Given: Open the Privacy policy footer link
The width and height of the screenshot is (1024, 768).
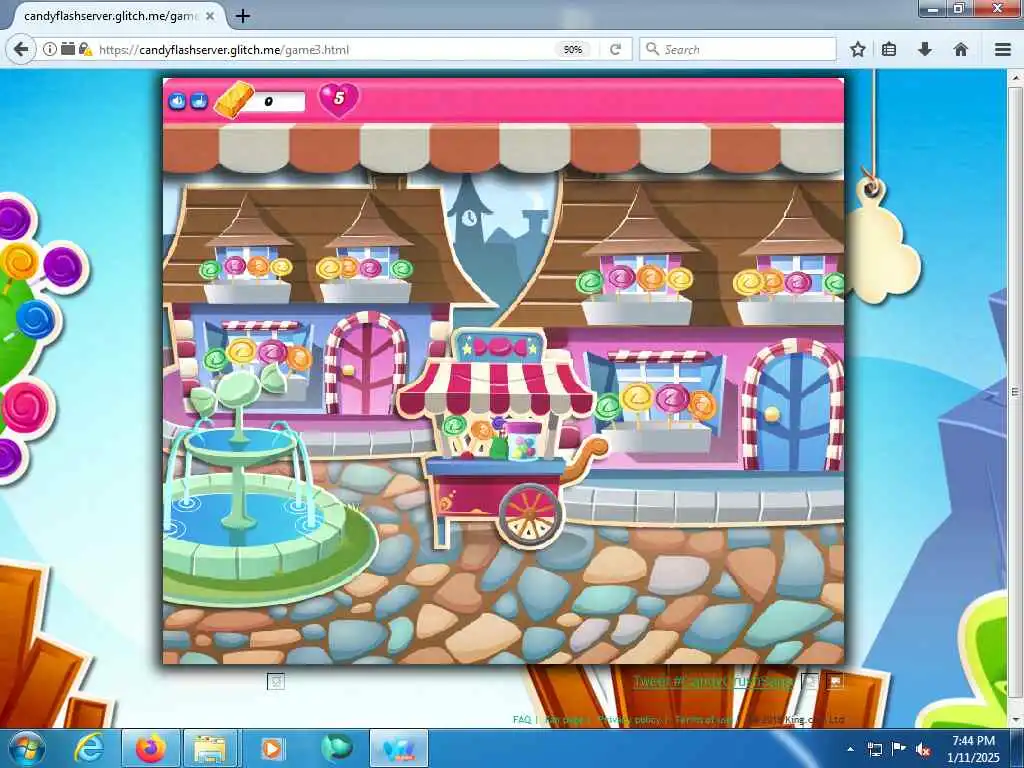Looking at the screenshot, I should (x=630, y=719).
